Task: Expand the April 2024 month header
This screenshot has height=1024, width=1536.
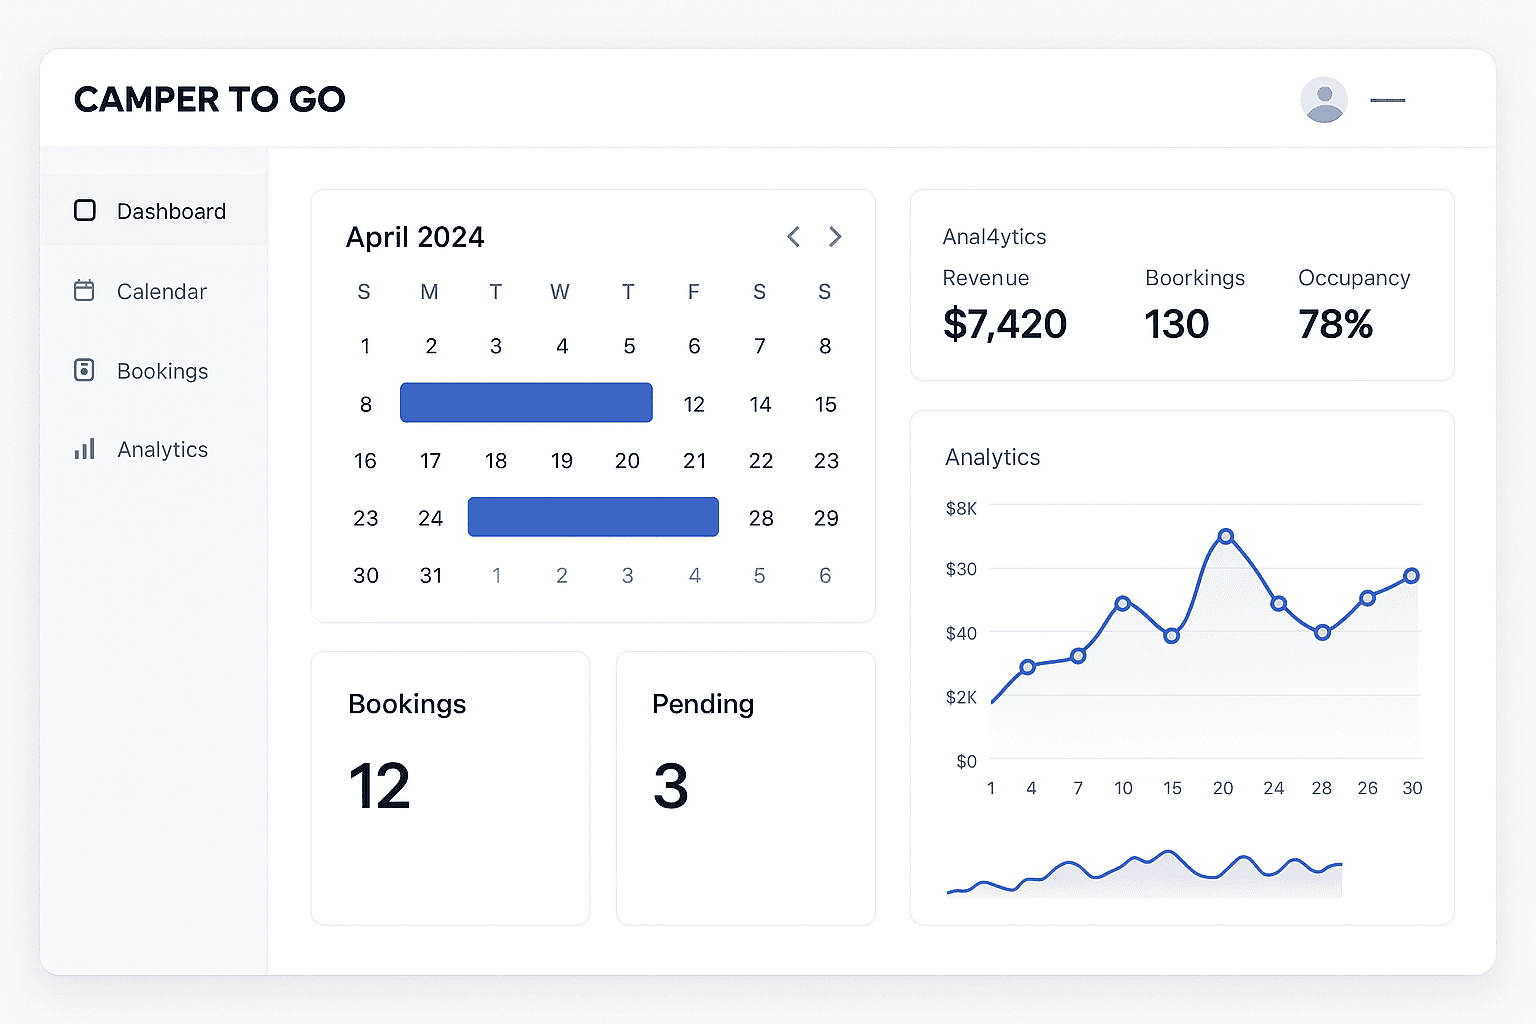Action: tap(415, 237)
